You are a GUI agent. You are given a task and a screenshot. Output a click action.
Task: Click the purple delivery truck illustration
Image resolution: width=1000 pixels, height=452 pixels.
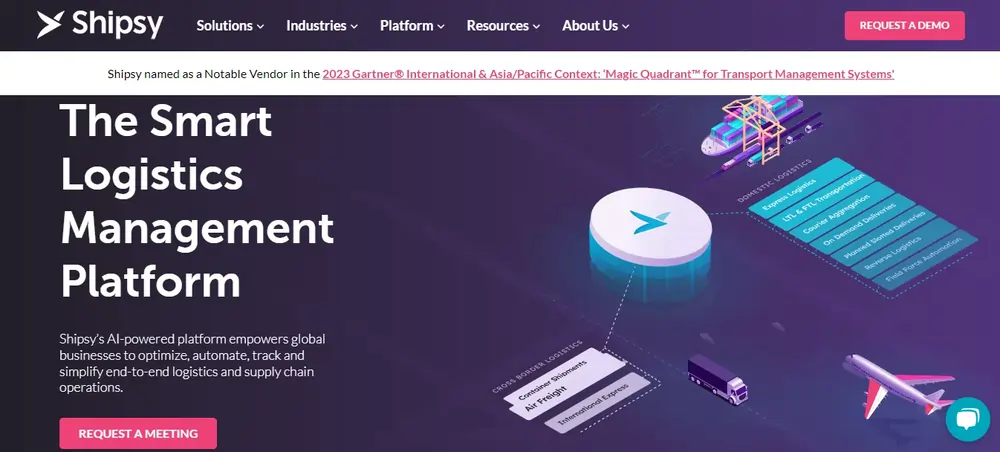click(716, 378)
